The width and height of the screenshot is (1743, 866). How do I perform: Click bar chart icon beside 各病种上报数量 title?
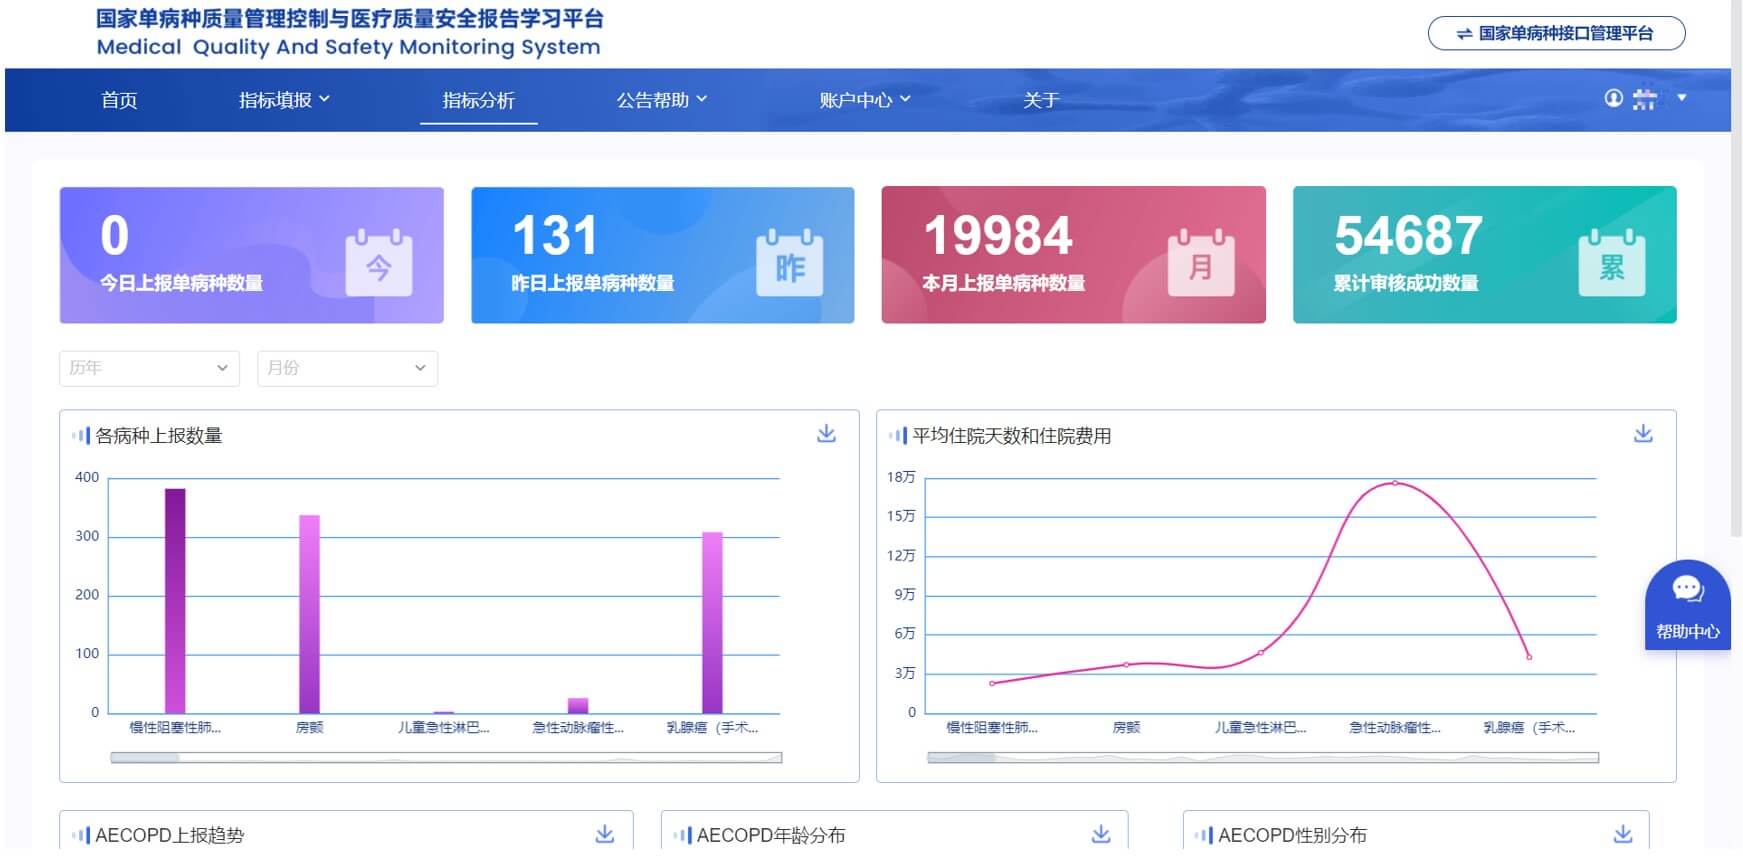coord(81,436)
